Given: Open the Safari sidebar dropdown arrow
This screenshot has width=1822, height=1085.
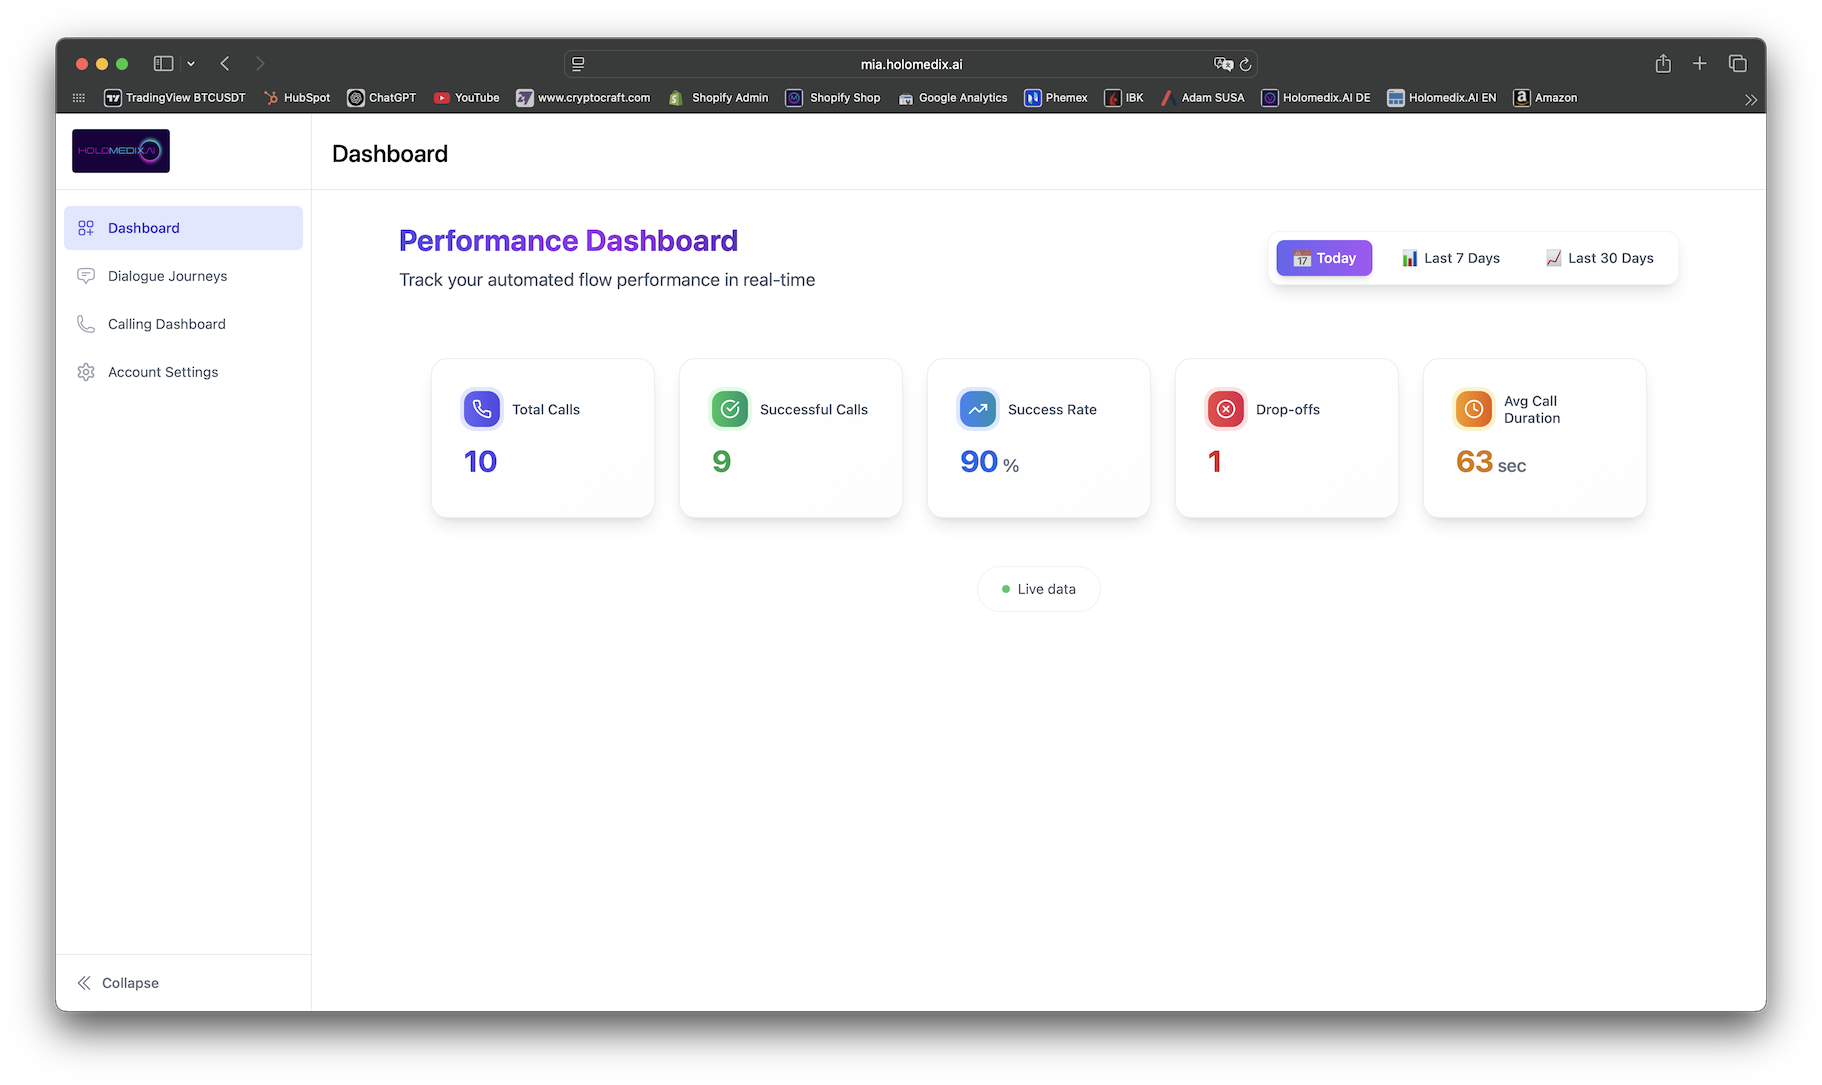Looking at the screenshot, I should point(191,64).
